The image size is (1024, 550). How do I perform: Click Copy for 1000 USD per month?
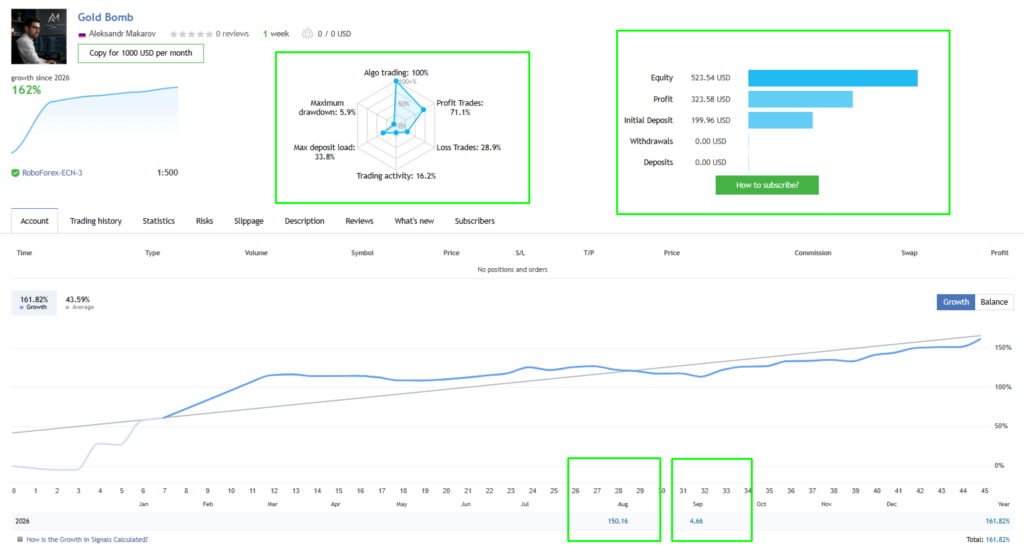pos(140,53)
